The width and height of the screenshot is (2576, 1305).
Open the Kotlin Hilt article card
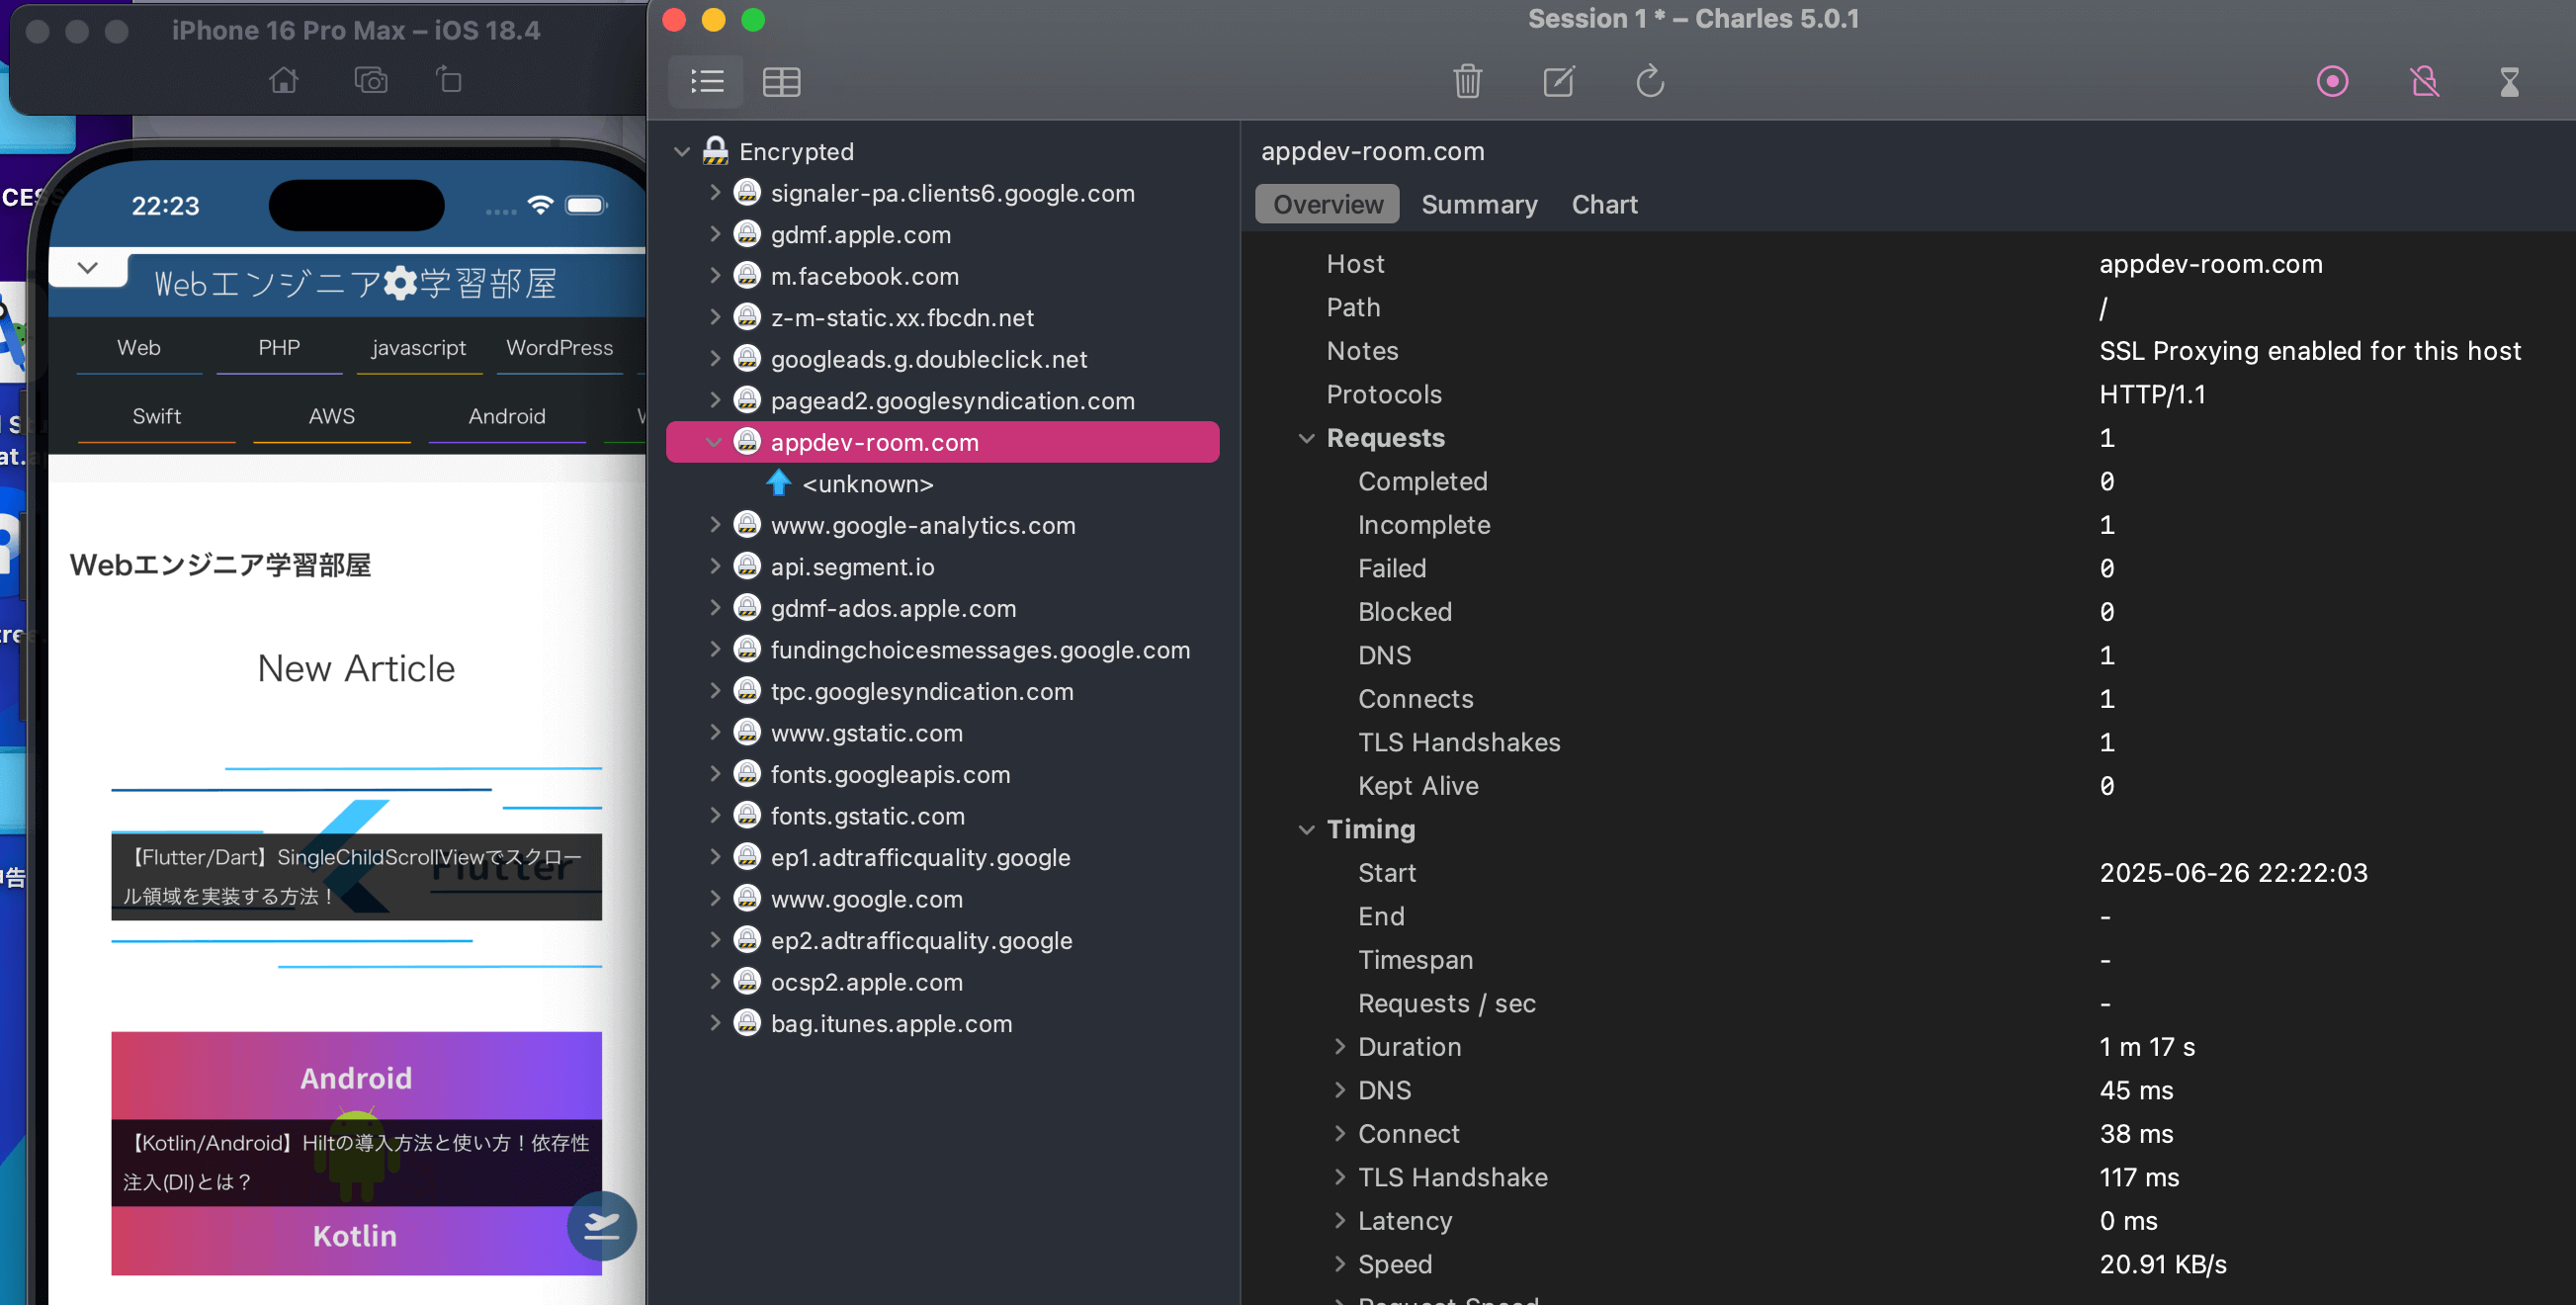tap(357, 1154)
